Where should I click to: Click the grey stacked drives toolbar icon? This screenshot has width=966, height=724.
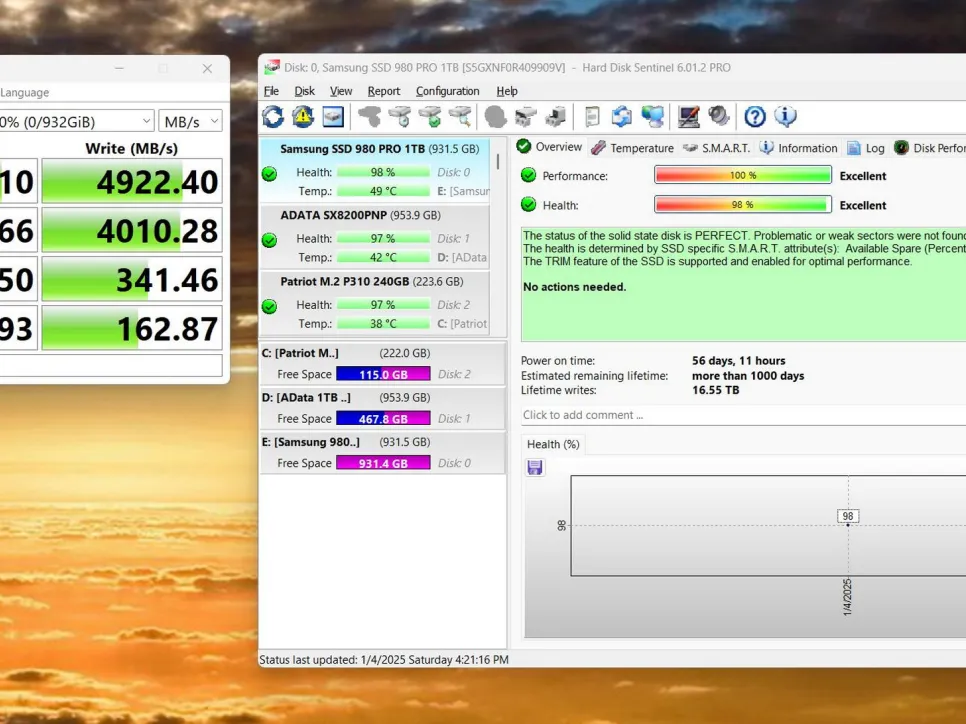pos(526,116)
